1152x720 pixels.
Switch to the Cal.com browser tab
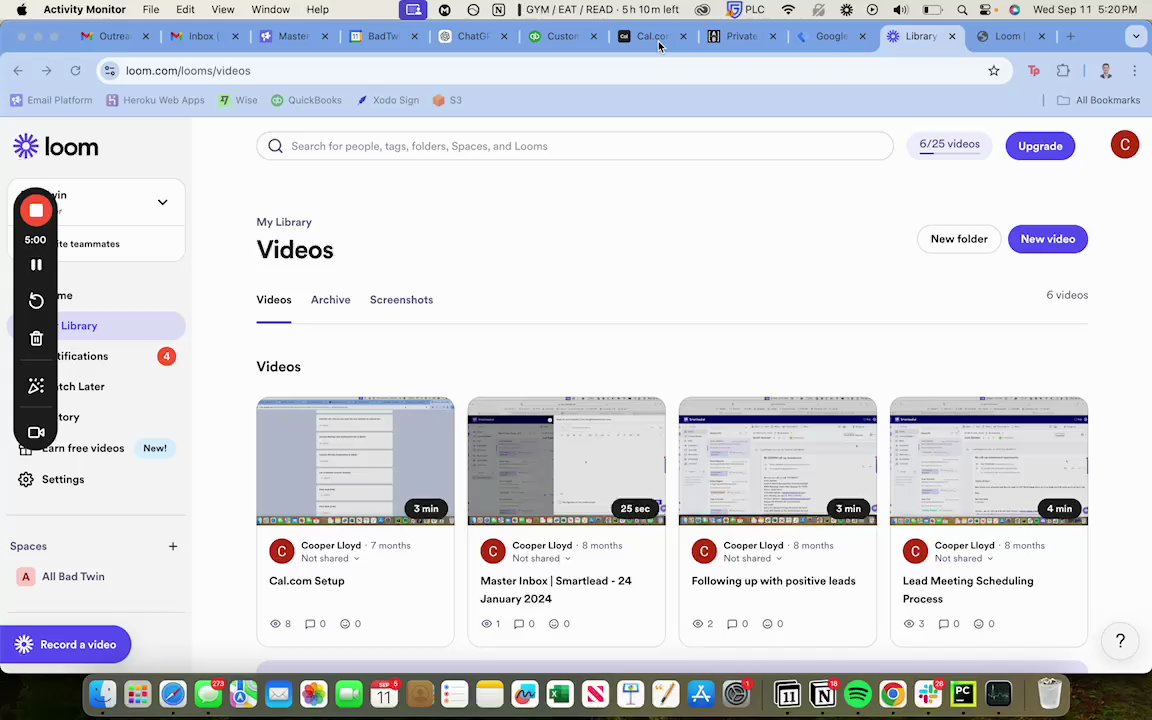pyautogui.click(x=652, y=36)
